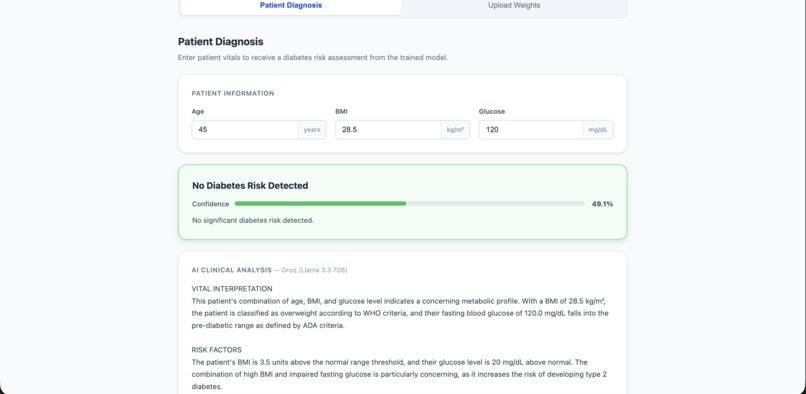The height and width of the screenshot is (394, 806).
Task: Click the risk factors paragraph text
Action: pos(399,374)
